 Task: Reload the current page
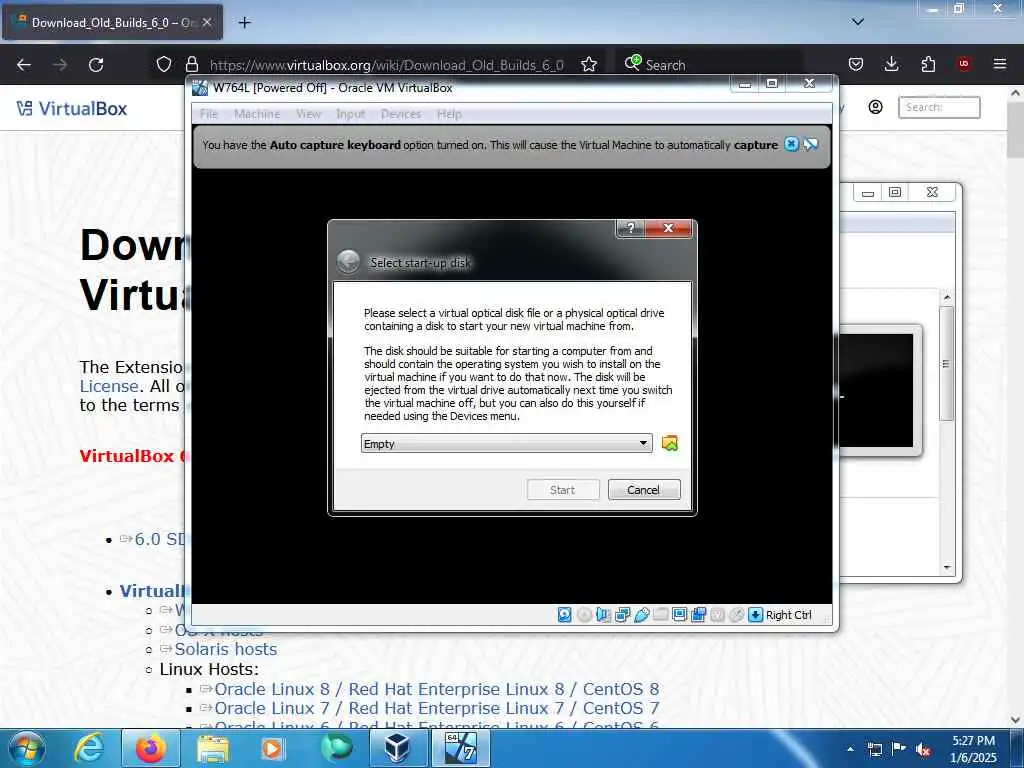pos(96,64)
